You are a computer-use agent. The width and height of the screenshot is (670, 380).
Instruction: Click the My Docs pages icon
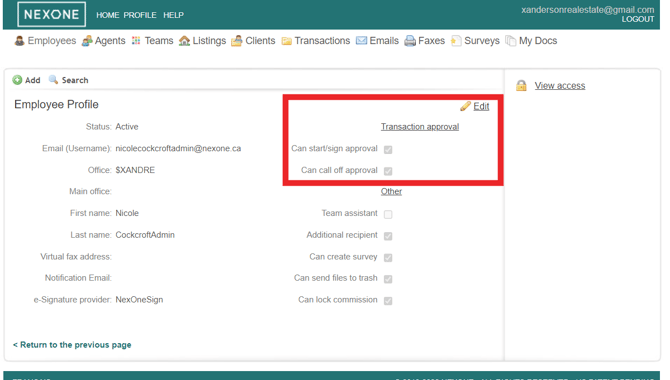(510, 41)
